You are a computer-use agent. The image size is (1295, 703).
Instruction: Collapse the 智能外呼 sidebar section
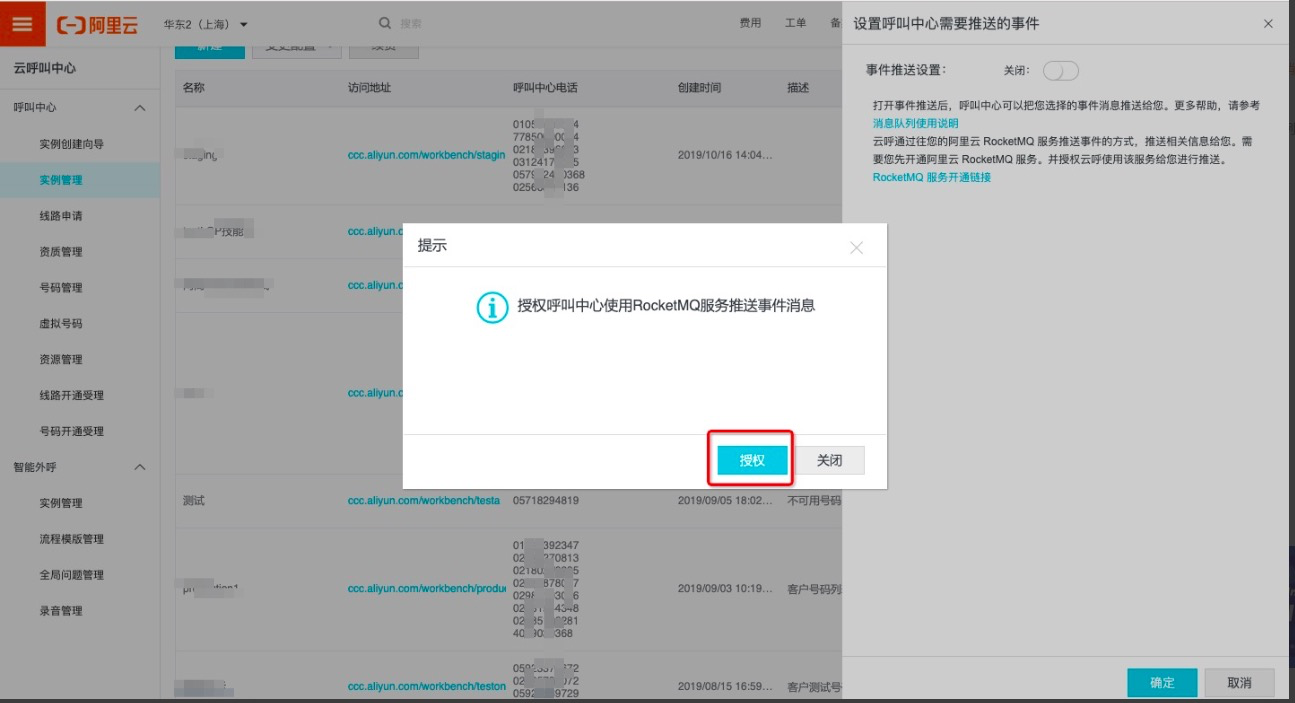140,467
